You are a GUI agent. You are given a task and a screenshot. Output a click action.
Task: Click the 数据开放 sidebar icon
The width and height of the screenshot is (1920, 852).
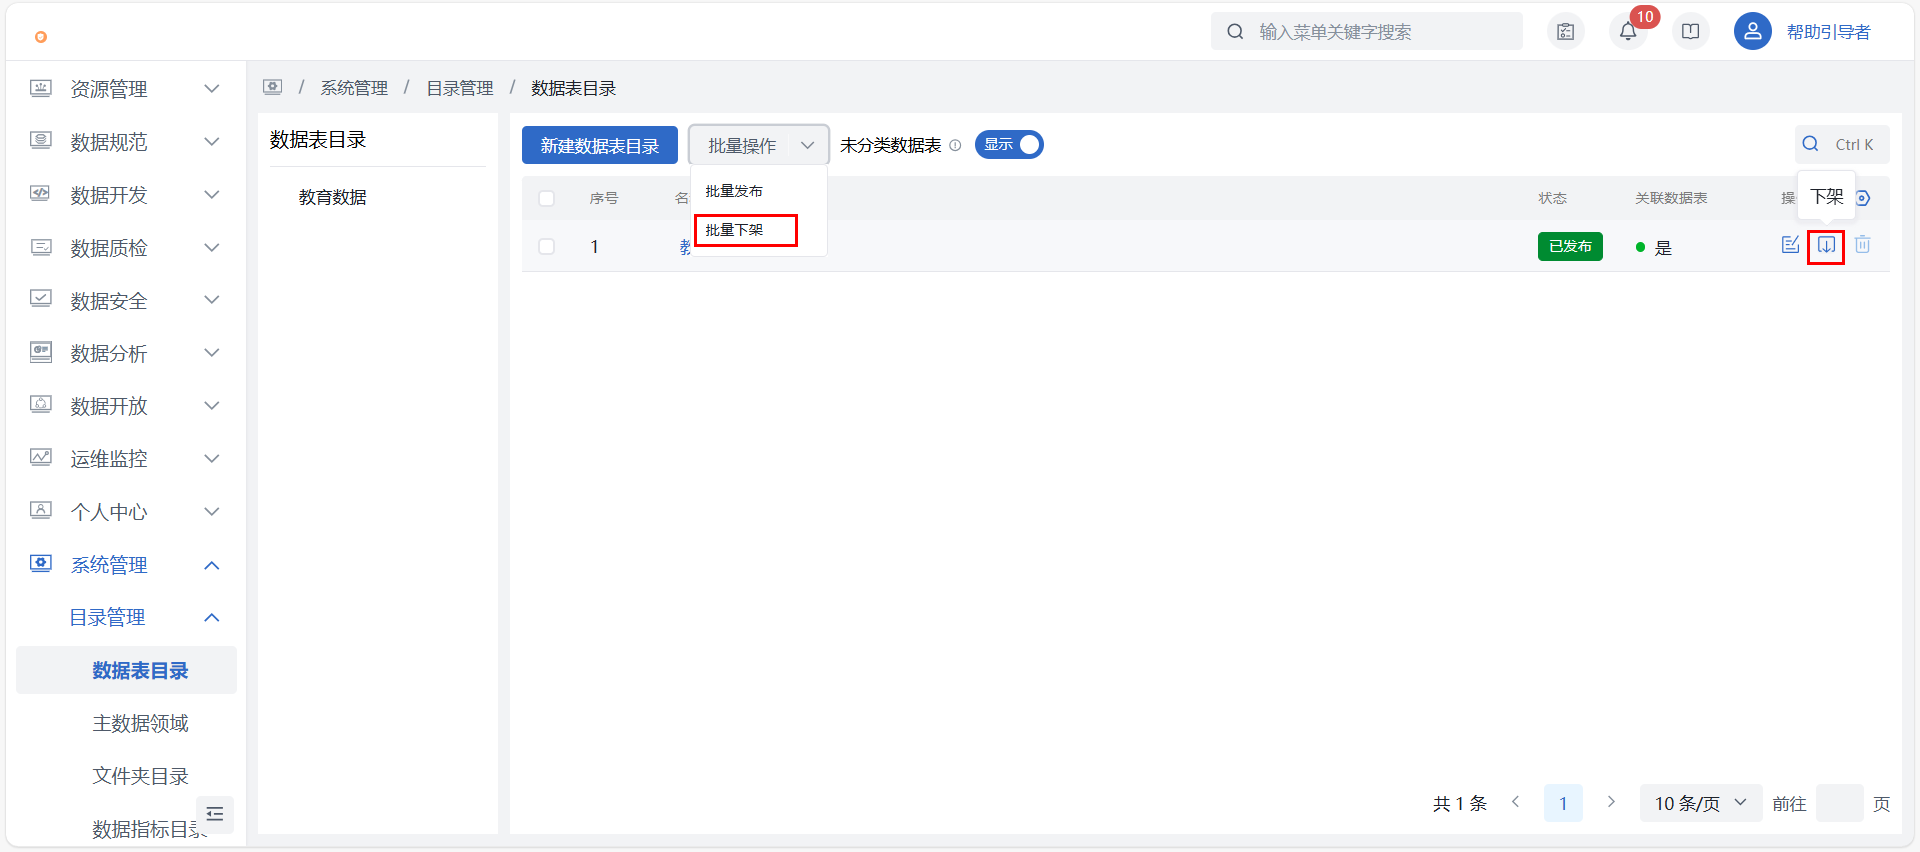click(41, 405)
